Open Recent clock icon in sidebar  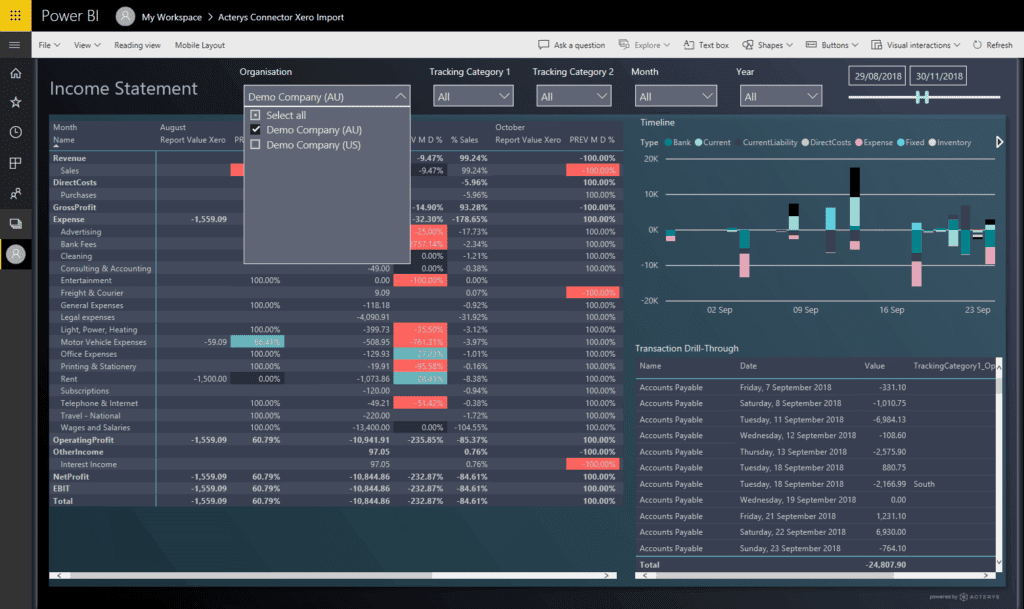coord(15,132)
